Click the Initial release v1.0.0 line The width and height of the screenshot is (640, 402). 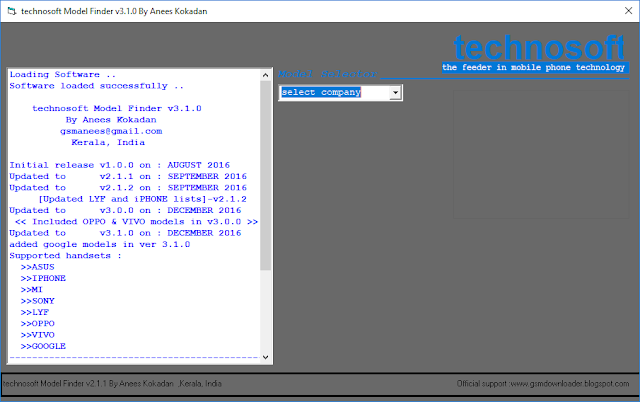click(x=120, y=165)
